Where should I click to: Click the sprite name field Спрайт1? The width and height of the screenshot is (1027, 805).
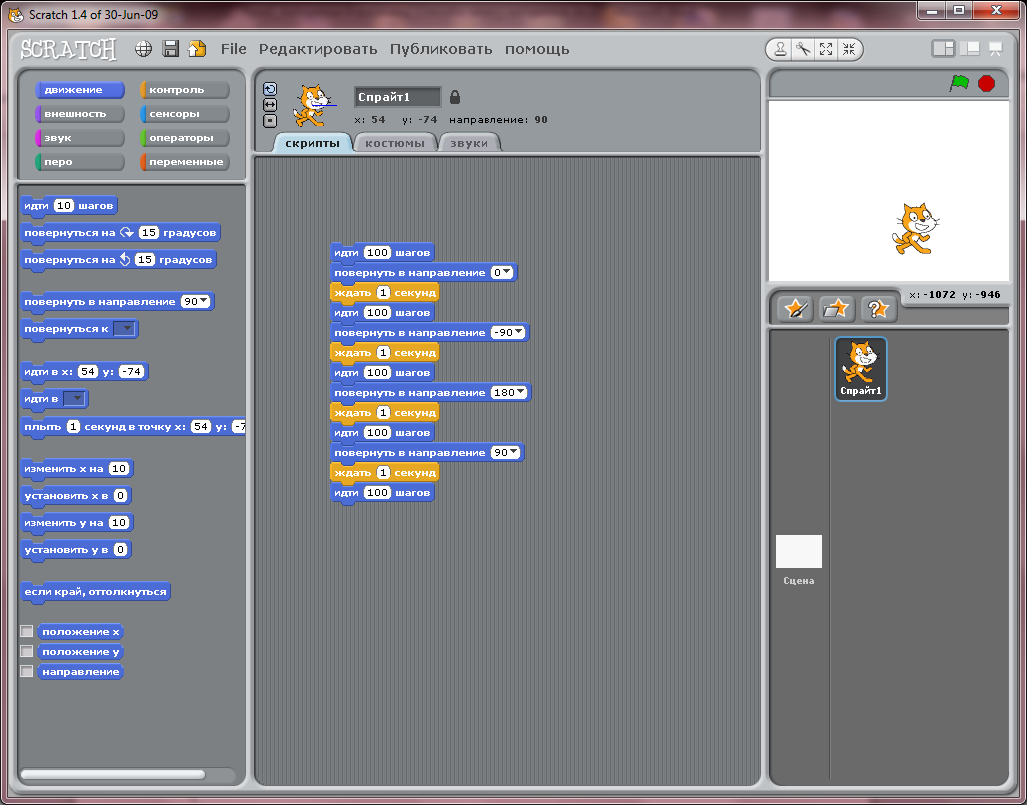(x=397, y=97)
